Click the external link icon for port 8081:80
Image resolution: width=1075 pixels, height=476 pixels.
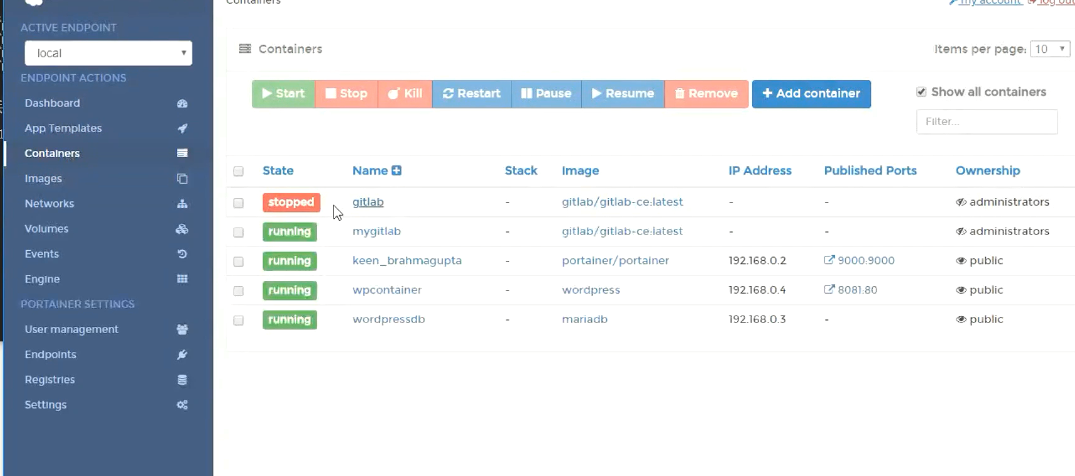830,290
